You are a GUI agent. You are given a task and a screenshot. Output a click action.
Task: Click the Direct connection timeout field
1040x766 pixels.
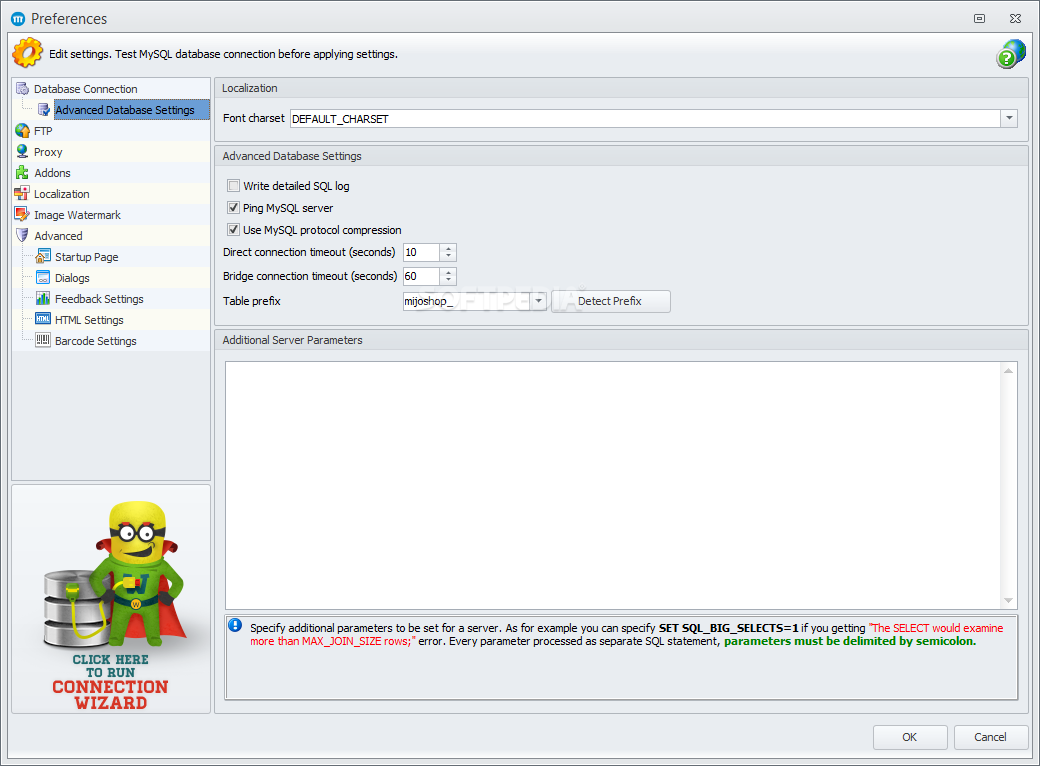click(421, 252)
